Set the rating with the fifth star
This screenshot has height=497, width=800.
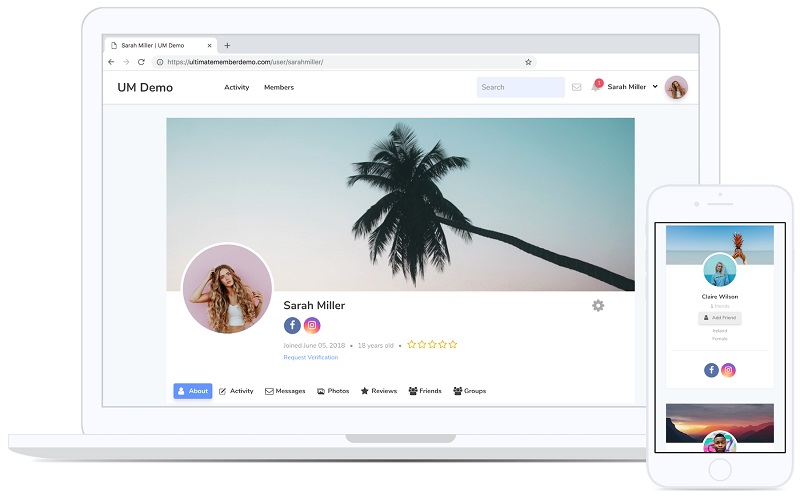(453, 344)
